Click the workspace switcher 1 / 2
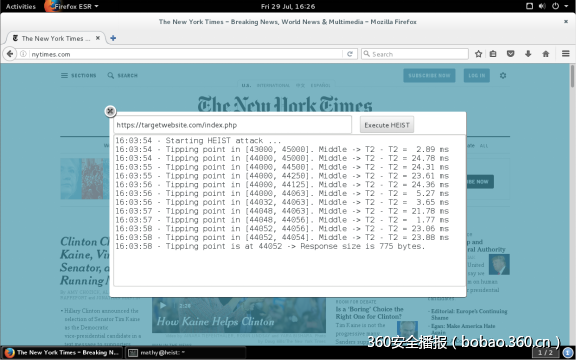The height and width of the screenshot is (361, 576). (546, 353)
